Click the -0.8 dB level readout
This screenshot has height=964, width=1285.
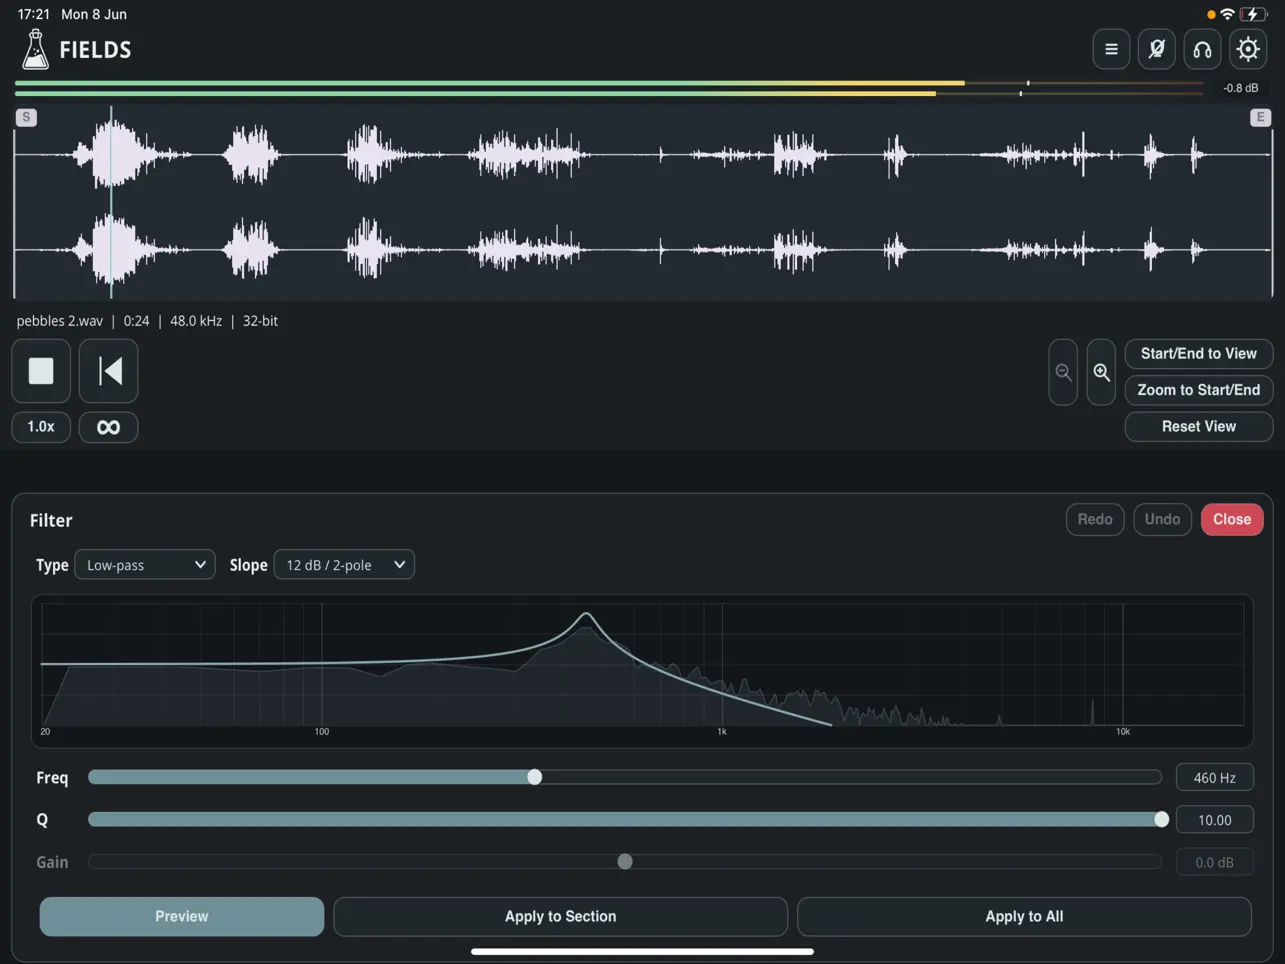pyautogui.click(x=1241, y=88)
